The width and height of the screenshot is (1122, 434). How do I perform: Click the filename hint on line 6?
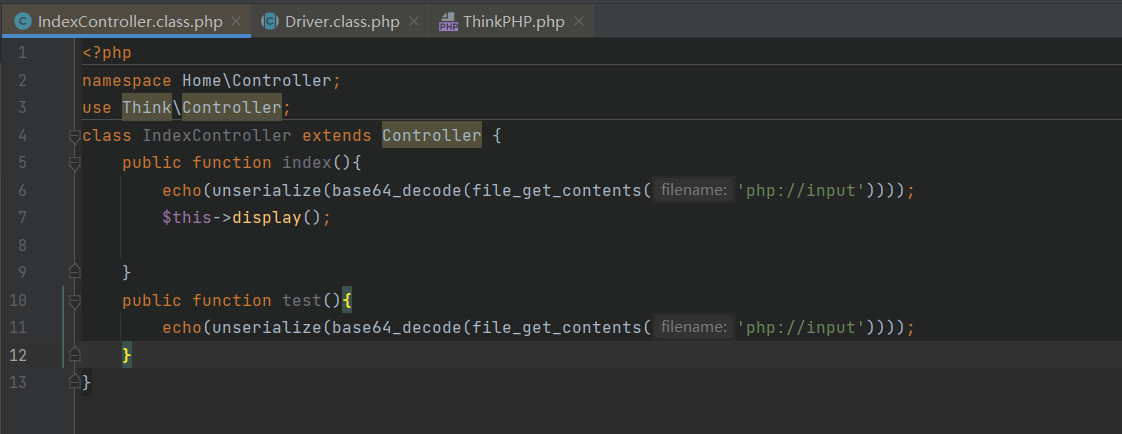tap(693, 190)
